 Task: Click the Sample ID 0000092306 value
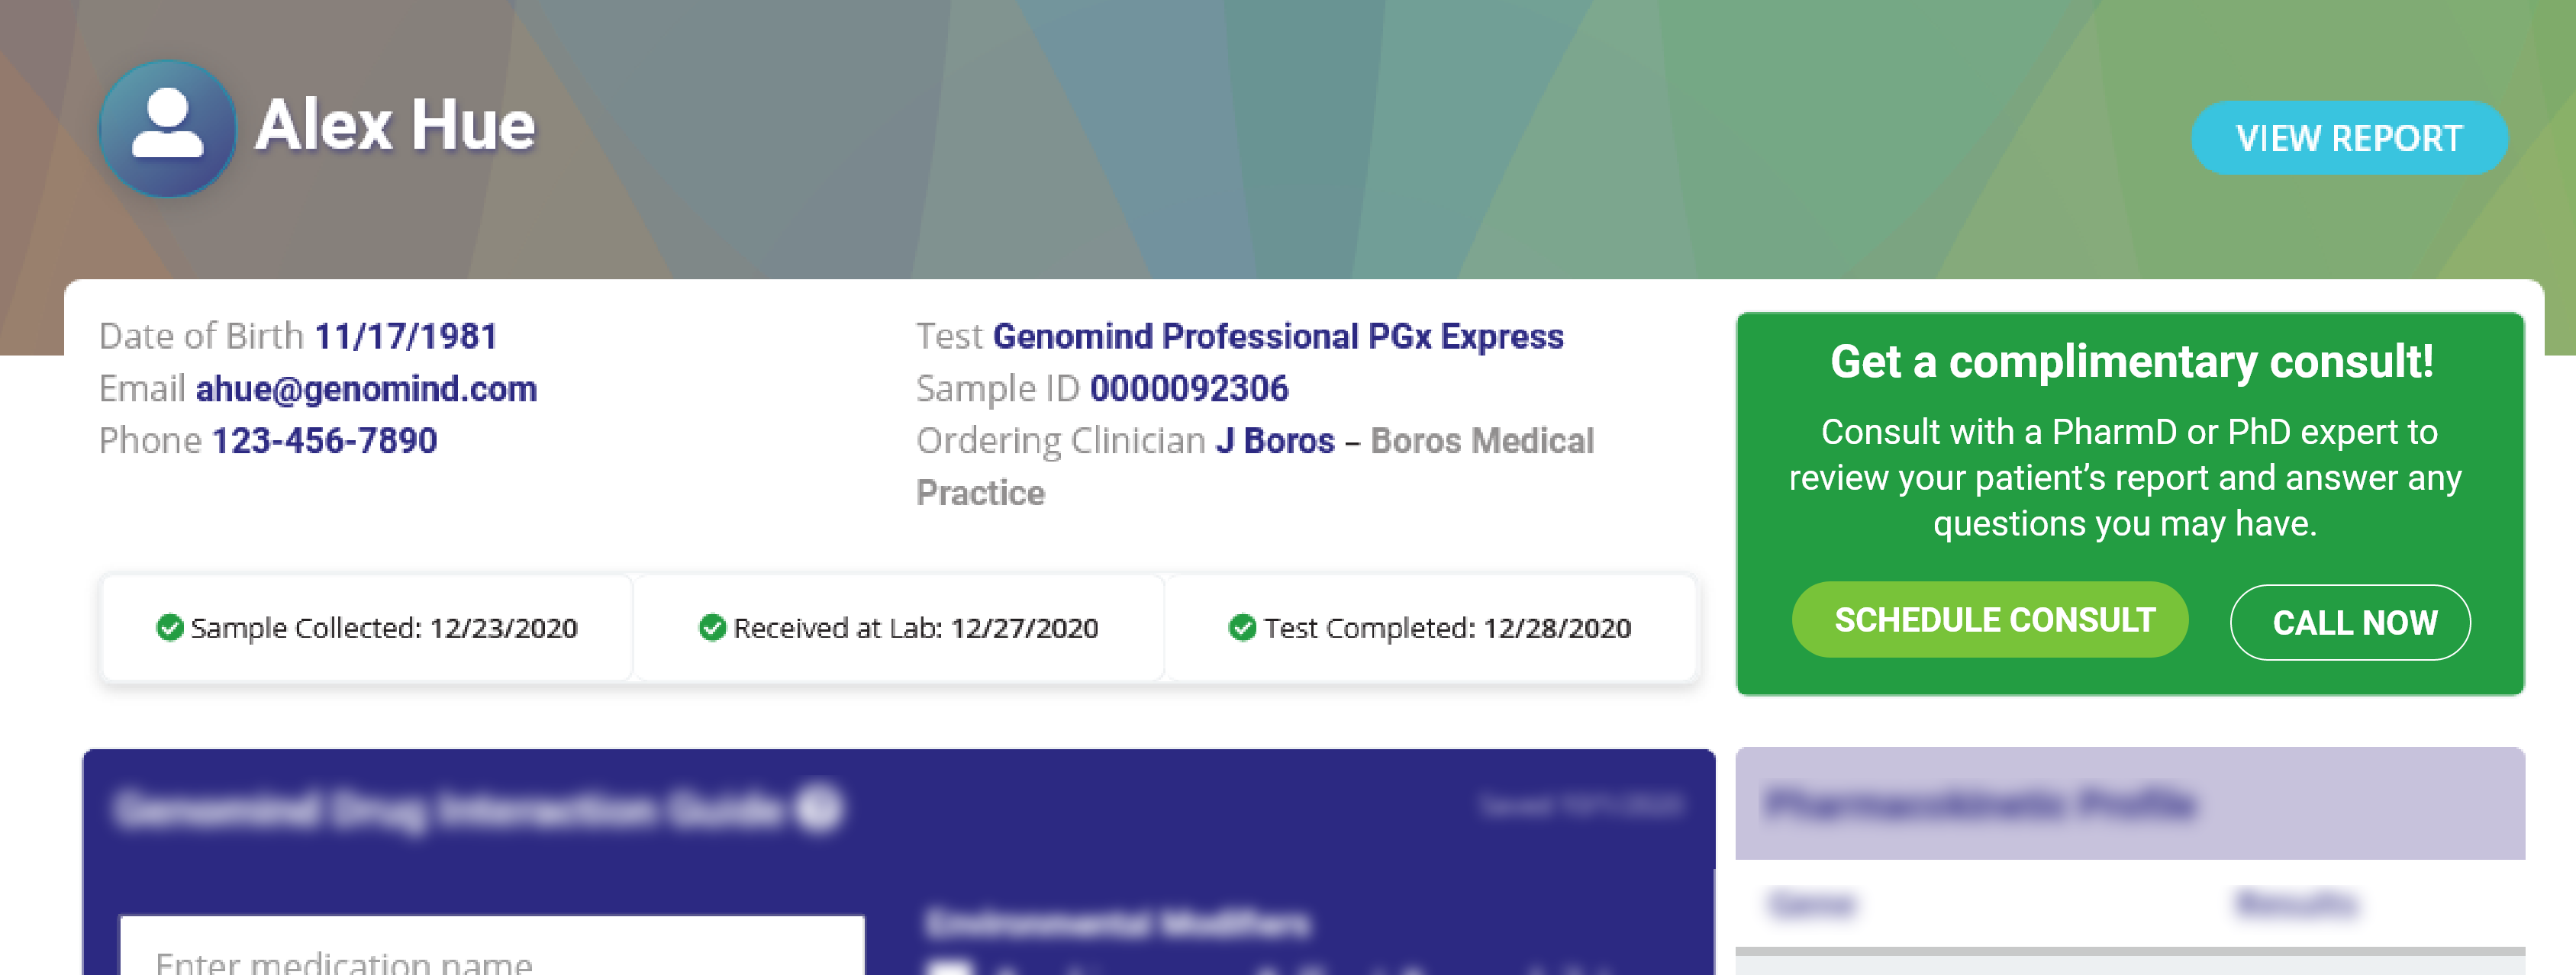click(x=1189, y=389)
